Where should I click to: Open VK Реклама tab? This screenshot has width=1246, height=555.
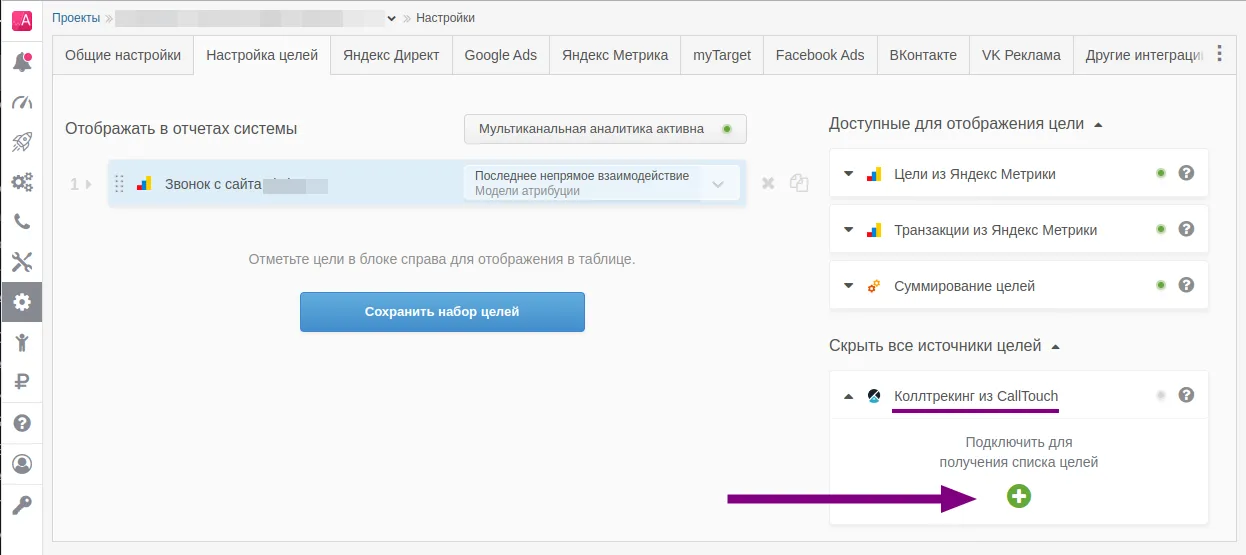(x=1021, y=55)
